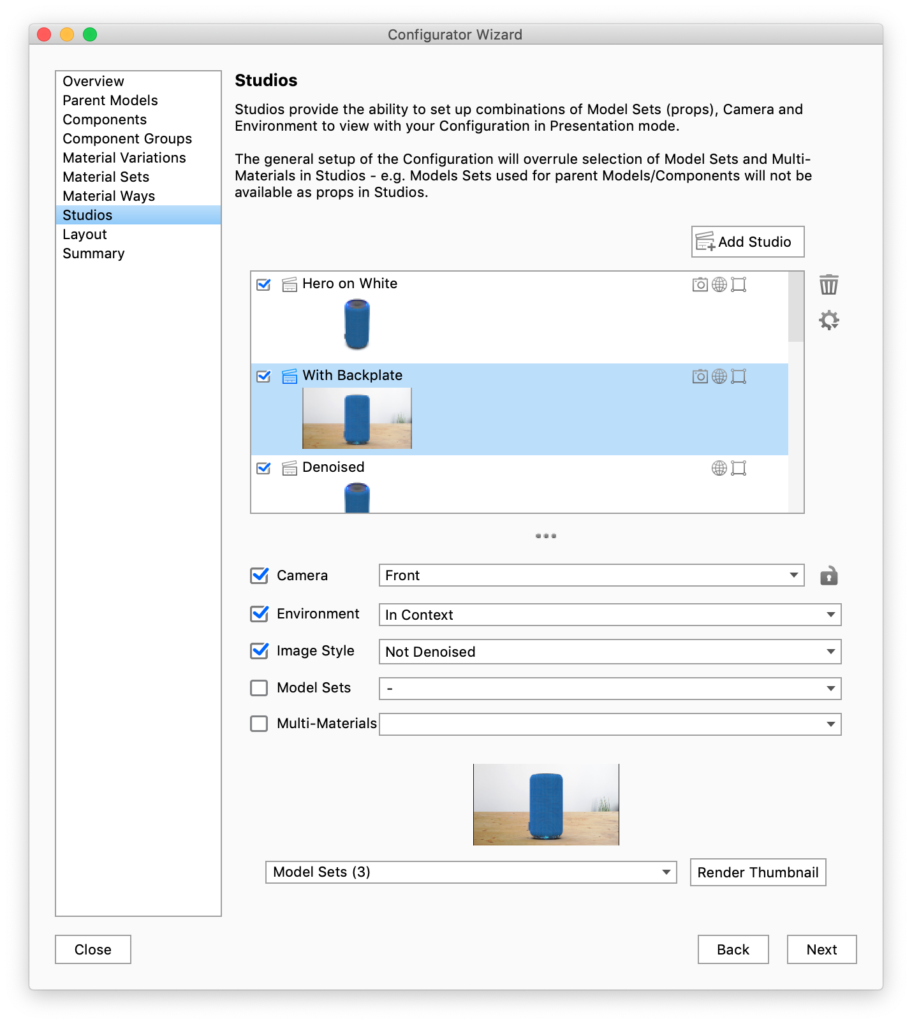Click the Add Studio button
This screenshot has width=912, height=1024.
pyautogui.click(x=747, y=242)
